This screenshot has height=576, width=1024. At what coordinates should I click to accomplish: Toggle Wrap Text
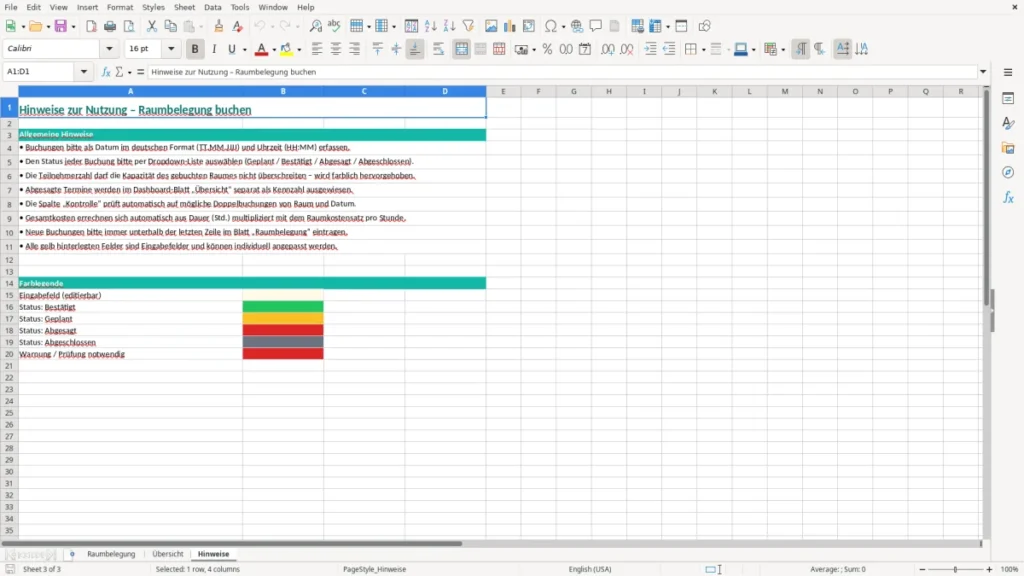[x=438, y=49]
